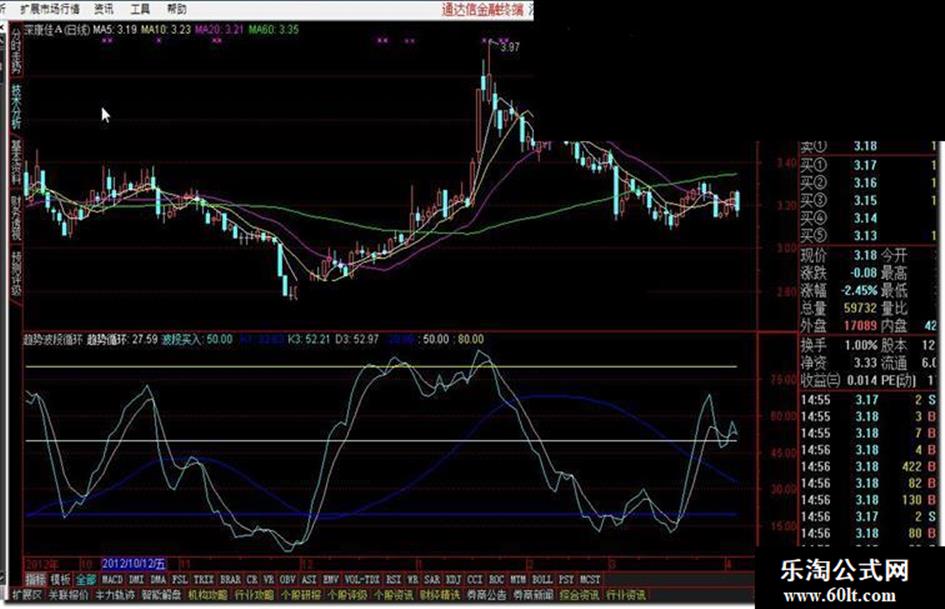
Task: Click the K3: 52.21 value
Action: click(x=309, y=339)
